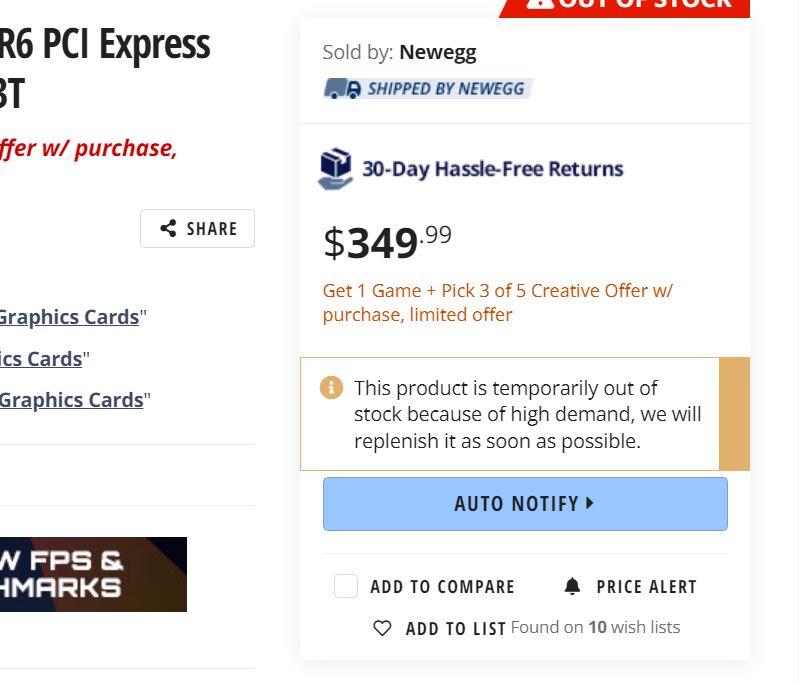The image size is (799, 684).
Task: Click the Newegg seller name
Action: 438,52
